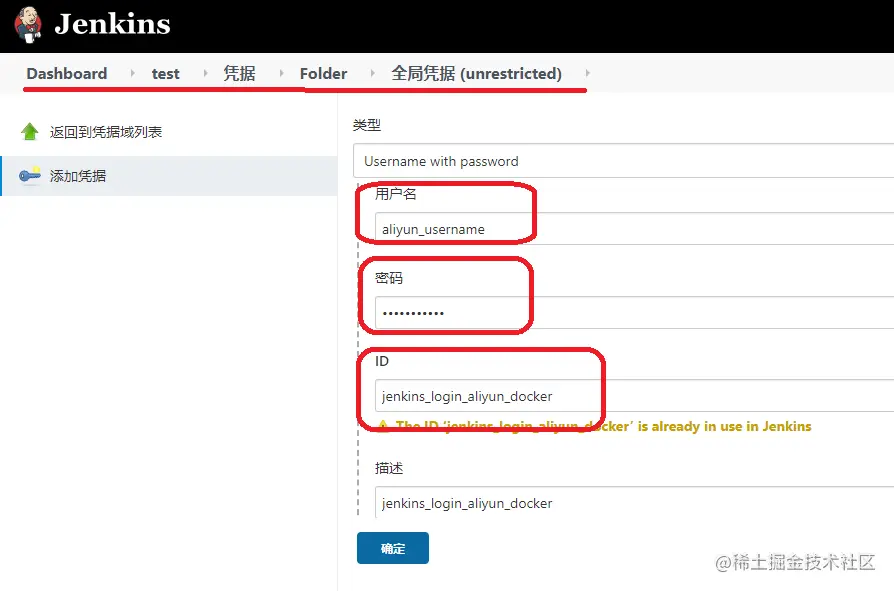Open the 类型 dropdown showing Username with password
Viewport: 894px width, 591px height.
coord(623,161)
